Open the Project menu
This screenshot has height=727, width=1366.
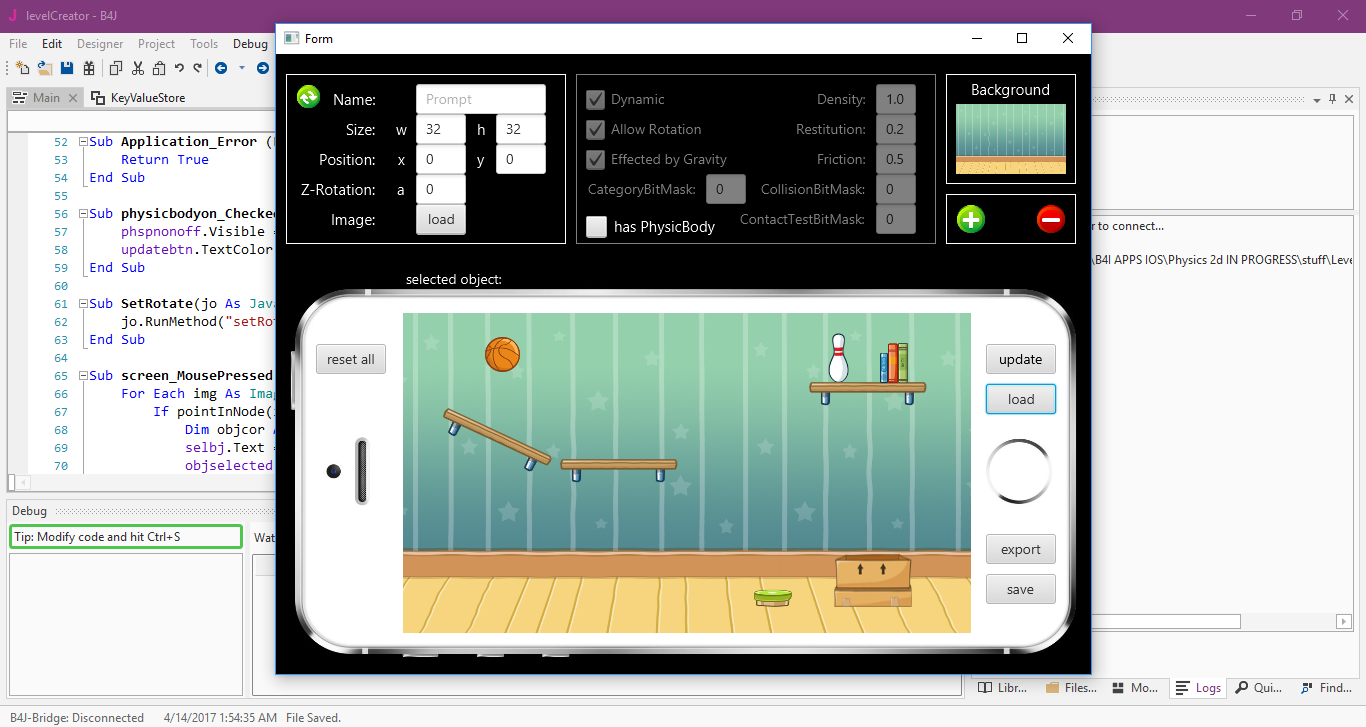coord(156,44)
